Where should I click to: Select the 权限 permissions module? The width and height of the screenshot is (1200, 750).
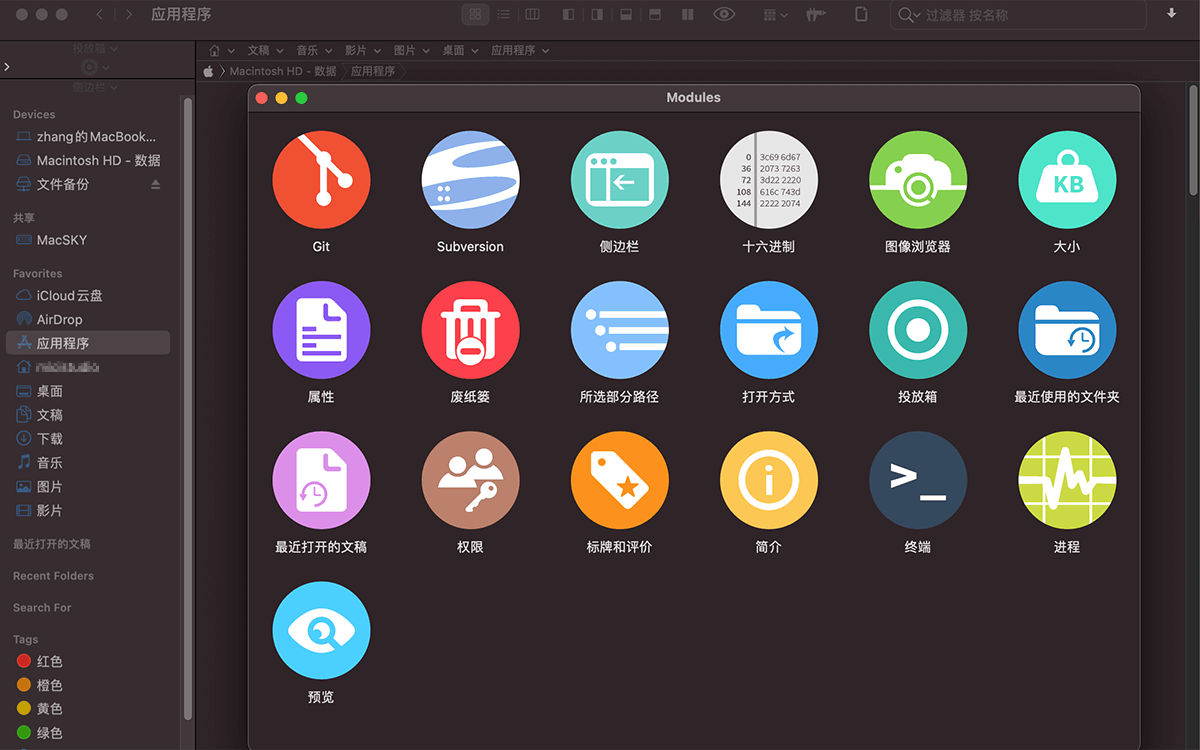(x=470, y=481)
